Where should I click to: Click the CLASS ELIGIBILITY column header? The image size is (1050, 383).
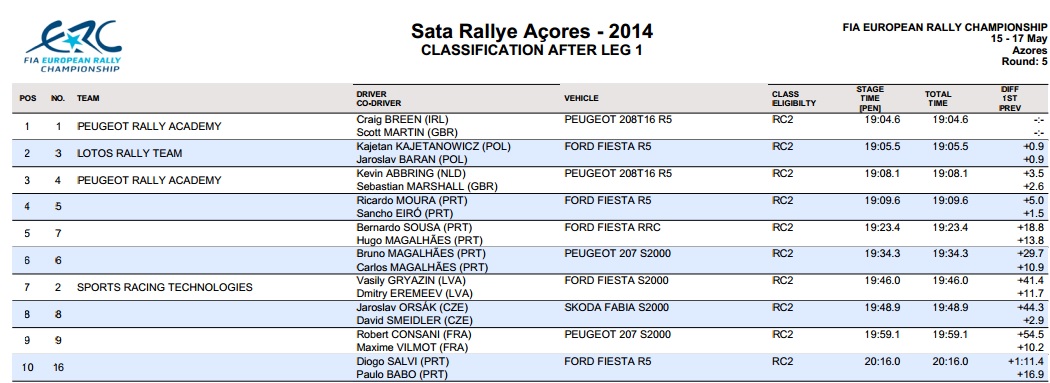coord(794,98)
